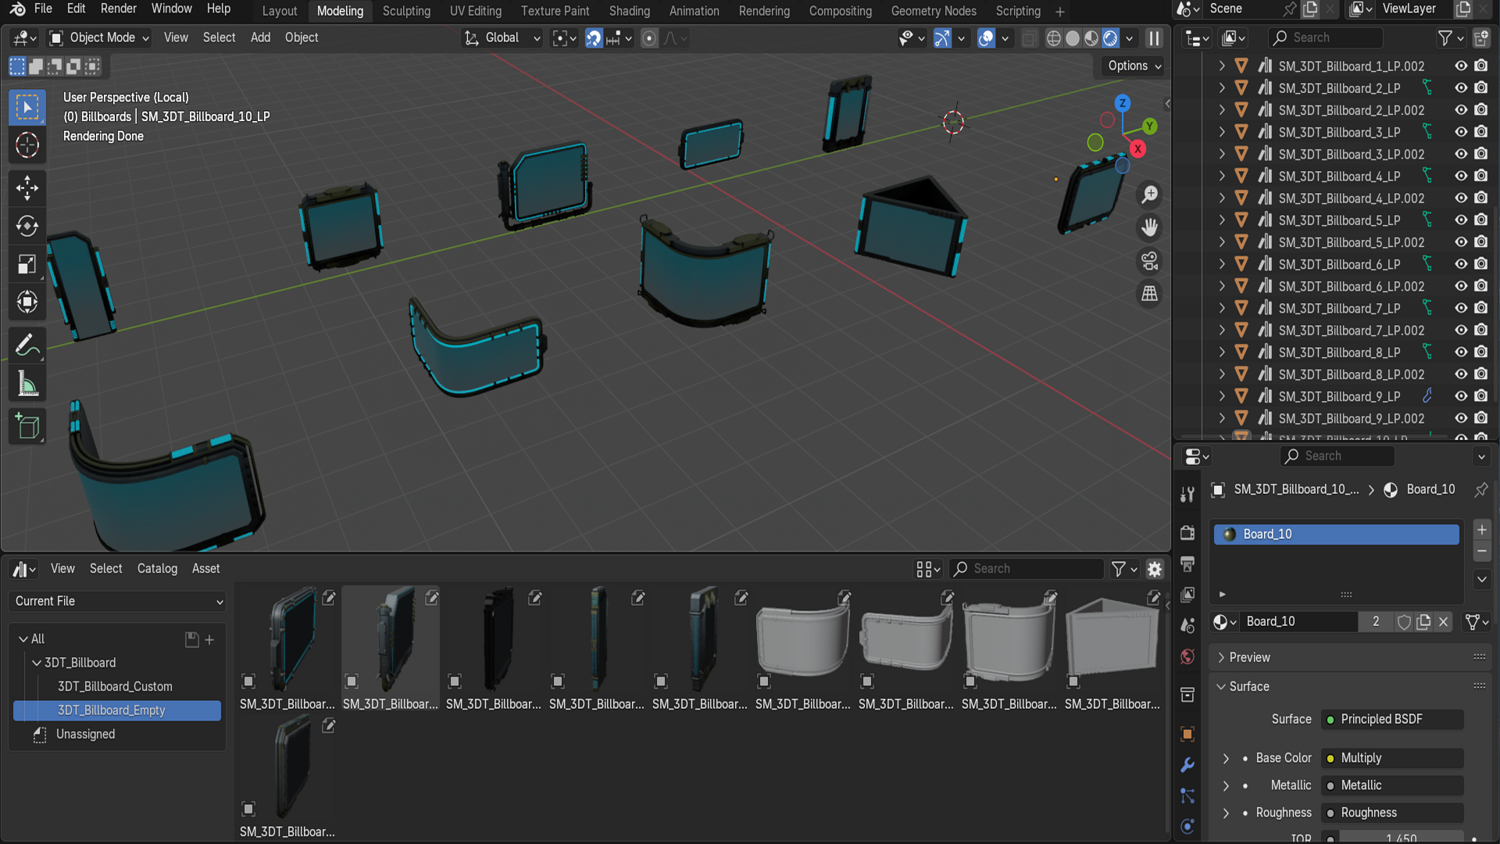Click the Principled BSDF surface button

tap(1392, 719)
